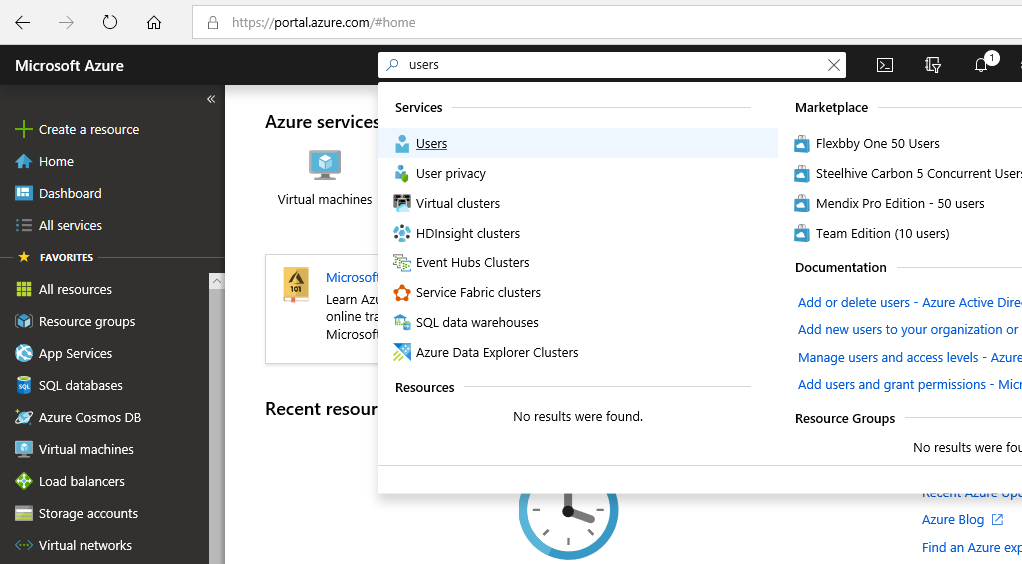Open 'Add new users to your organization' doc
The height and width of the screenshot is (564, 1022).
(x=909, y=330)
